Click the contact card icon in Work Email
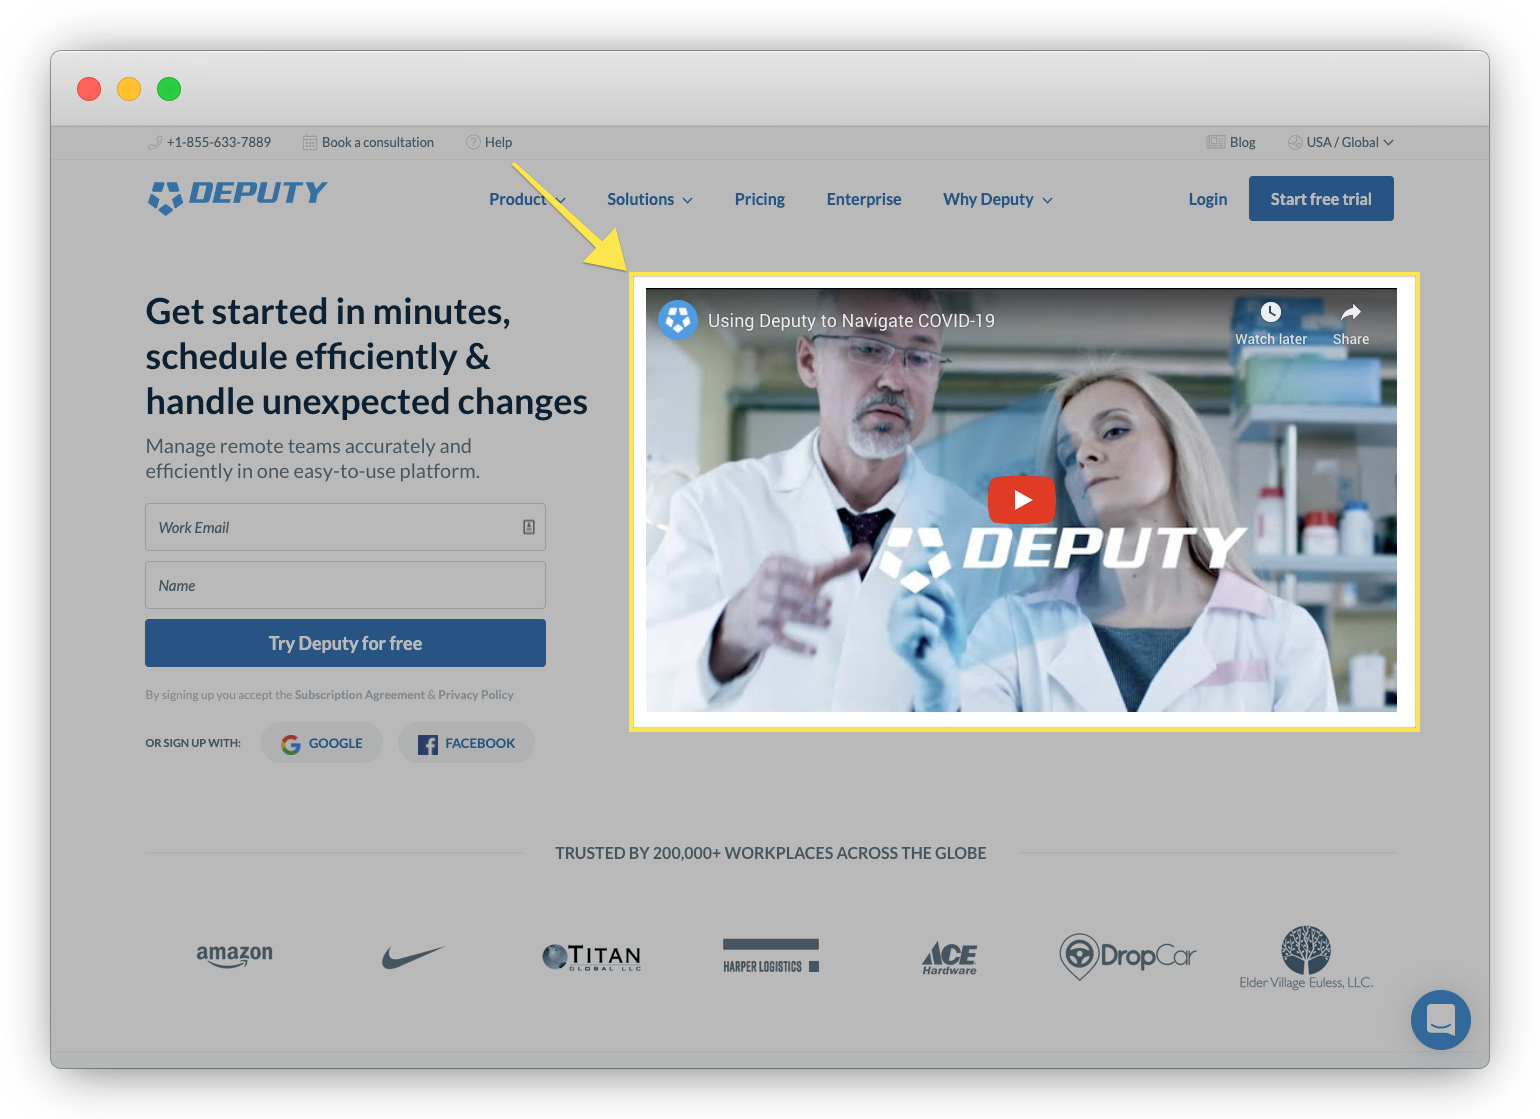The height and width of the screenshot is (1119, 1540). pos(529,527)
